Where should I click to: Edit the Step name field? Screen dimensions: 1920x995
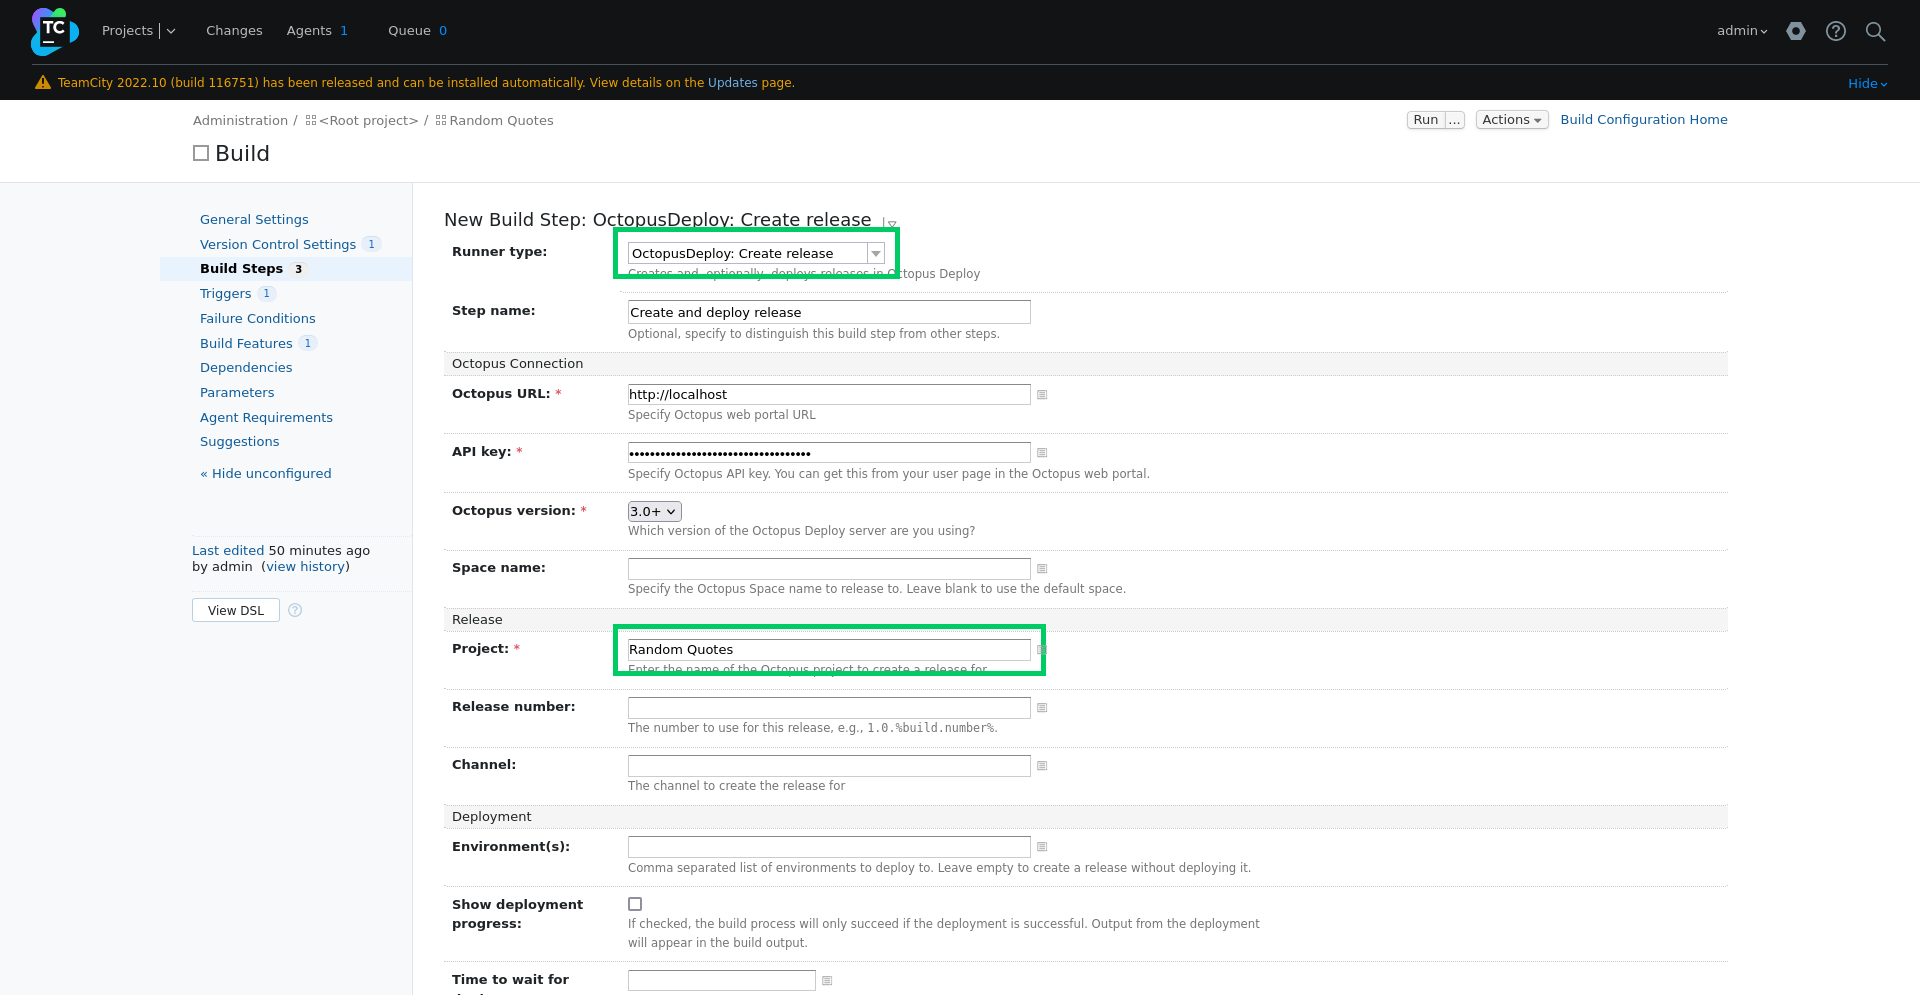(829, 312)
